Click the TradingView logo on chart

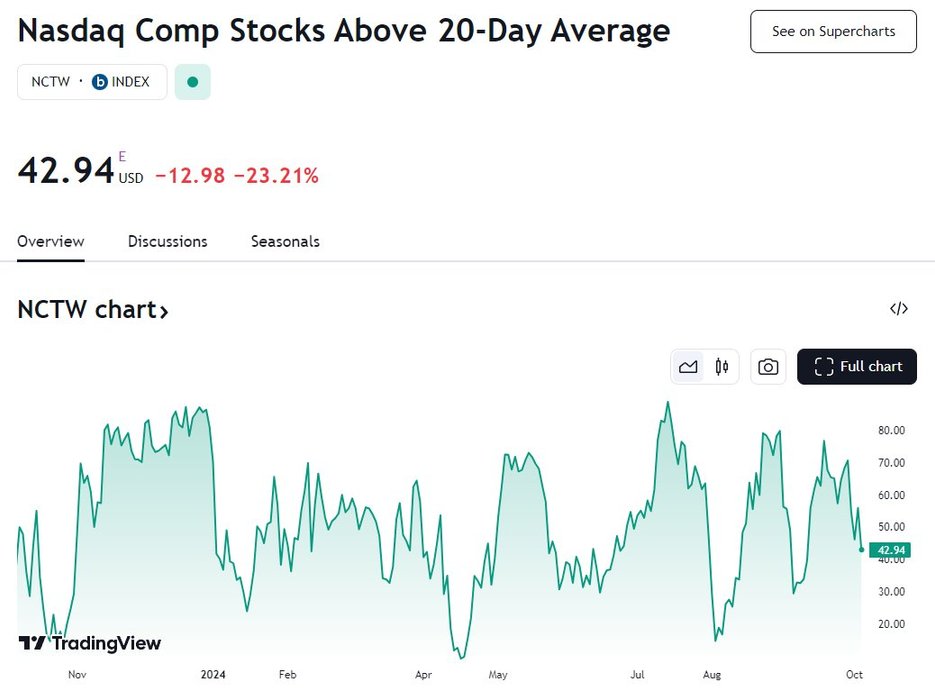tap(90, 643)
